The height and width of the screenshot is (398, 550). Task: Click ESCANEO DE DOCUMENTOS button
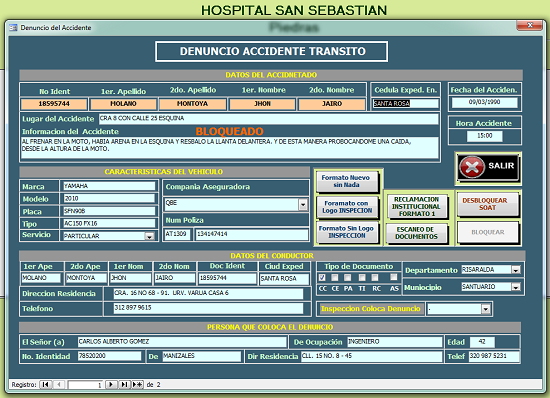tap(416, 233)
